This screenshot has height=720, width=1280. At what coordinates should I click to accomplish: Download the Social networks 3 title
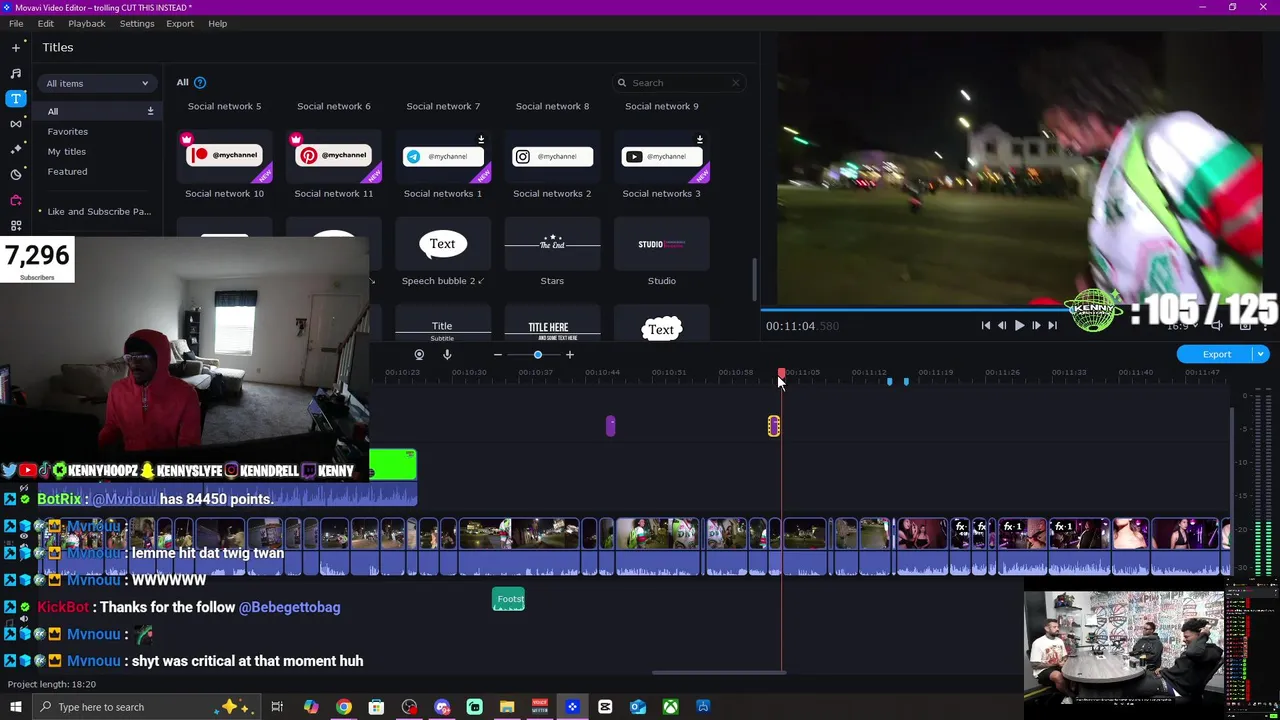coord(699,139)
